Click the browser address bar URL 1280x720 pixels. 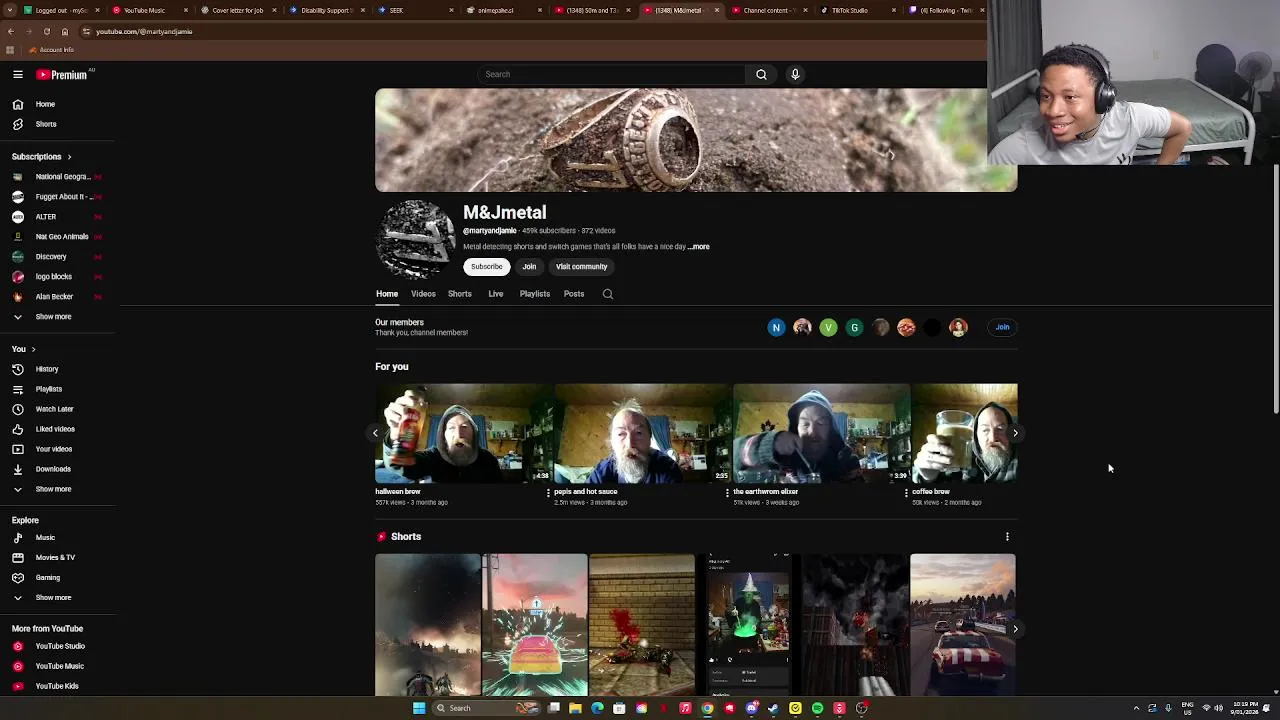(144, 31)
